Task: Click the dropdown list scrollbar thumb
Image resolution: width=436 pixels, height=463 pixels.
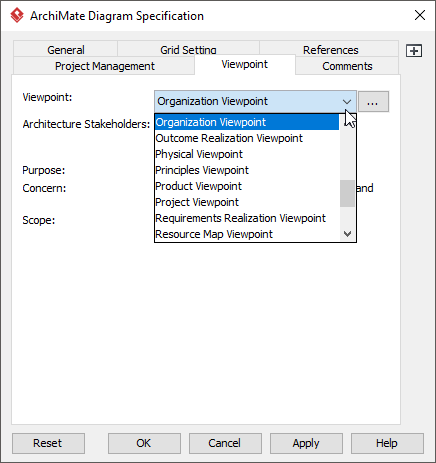Action: pyautogui.click(x=347, y=193)
